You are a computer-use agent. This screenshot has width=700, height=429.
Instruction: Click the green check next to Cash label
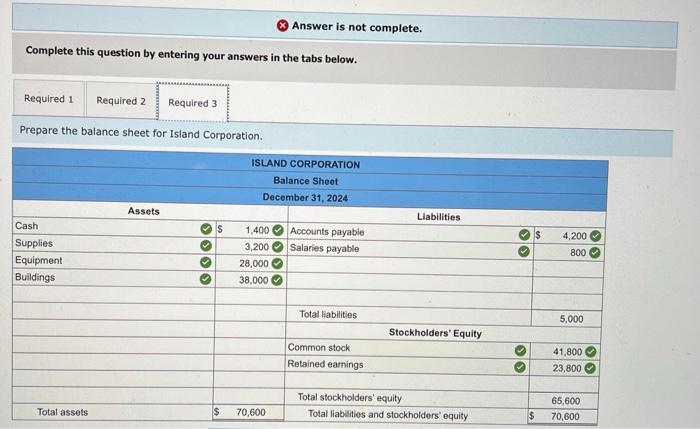pos(206,229)
